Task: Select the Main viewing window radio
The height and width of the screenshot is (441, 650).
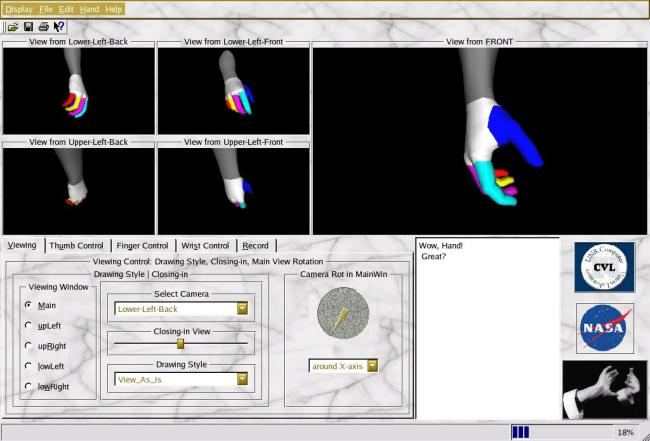Action: click(x=28, y=305)
